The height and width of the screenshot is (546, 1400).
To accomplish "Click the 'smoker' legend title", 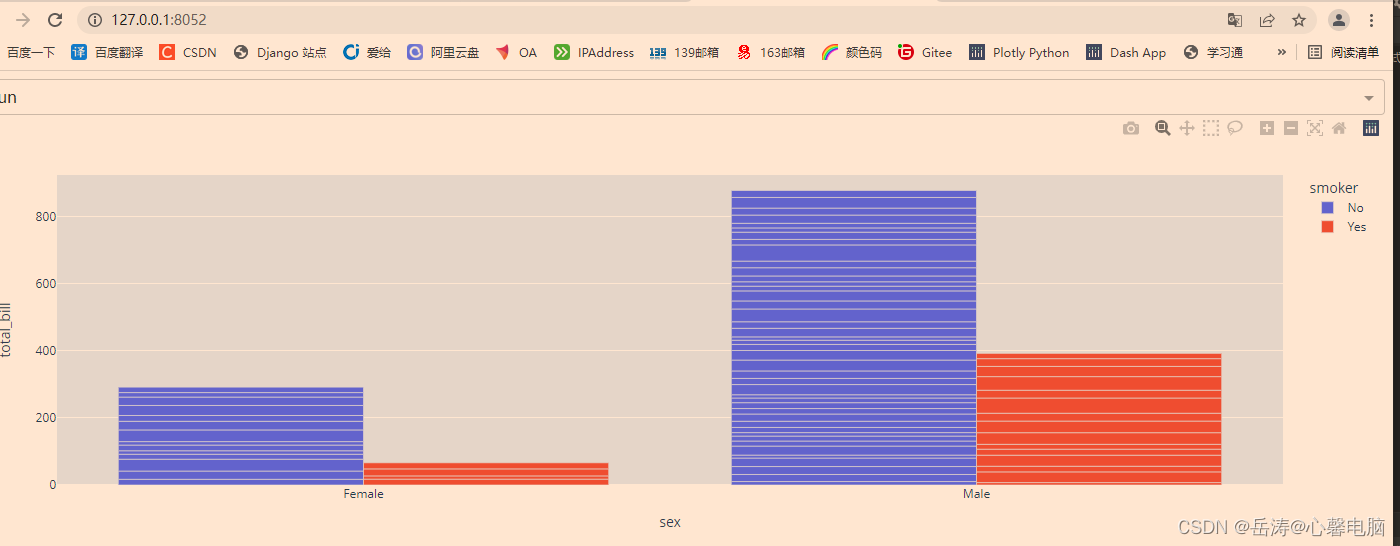I will click(x=1334, y=188).
